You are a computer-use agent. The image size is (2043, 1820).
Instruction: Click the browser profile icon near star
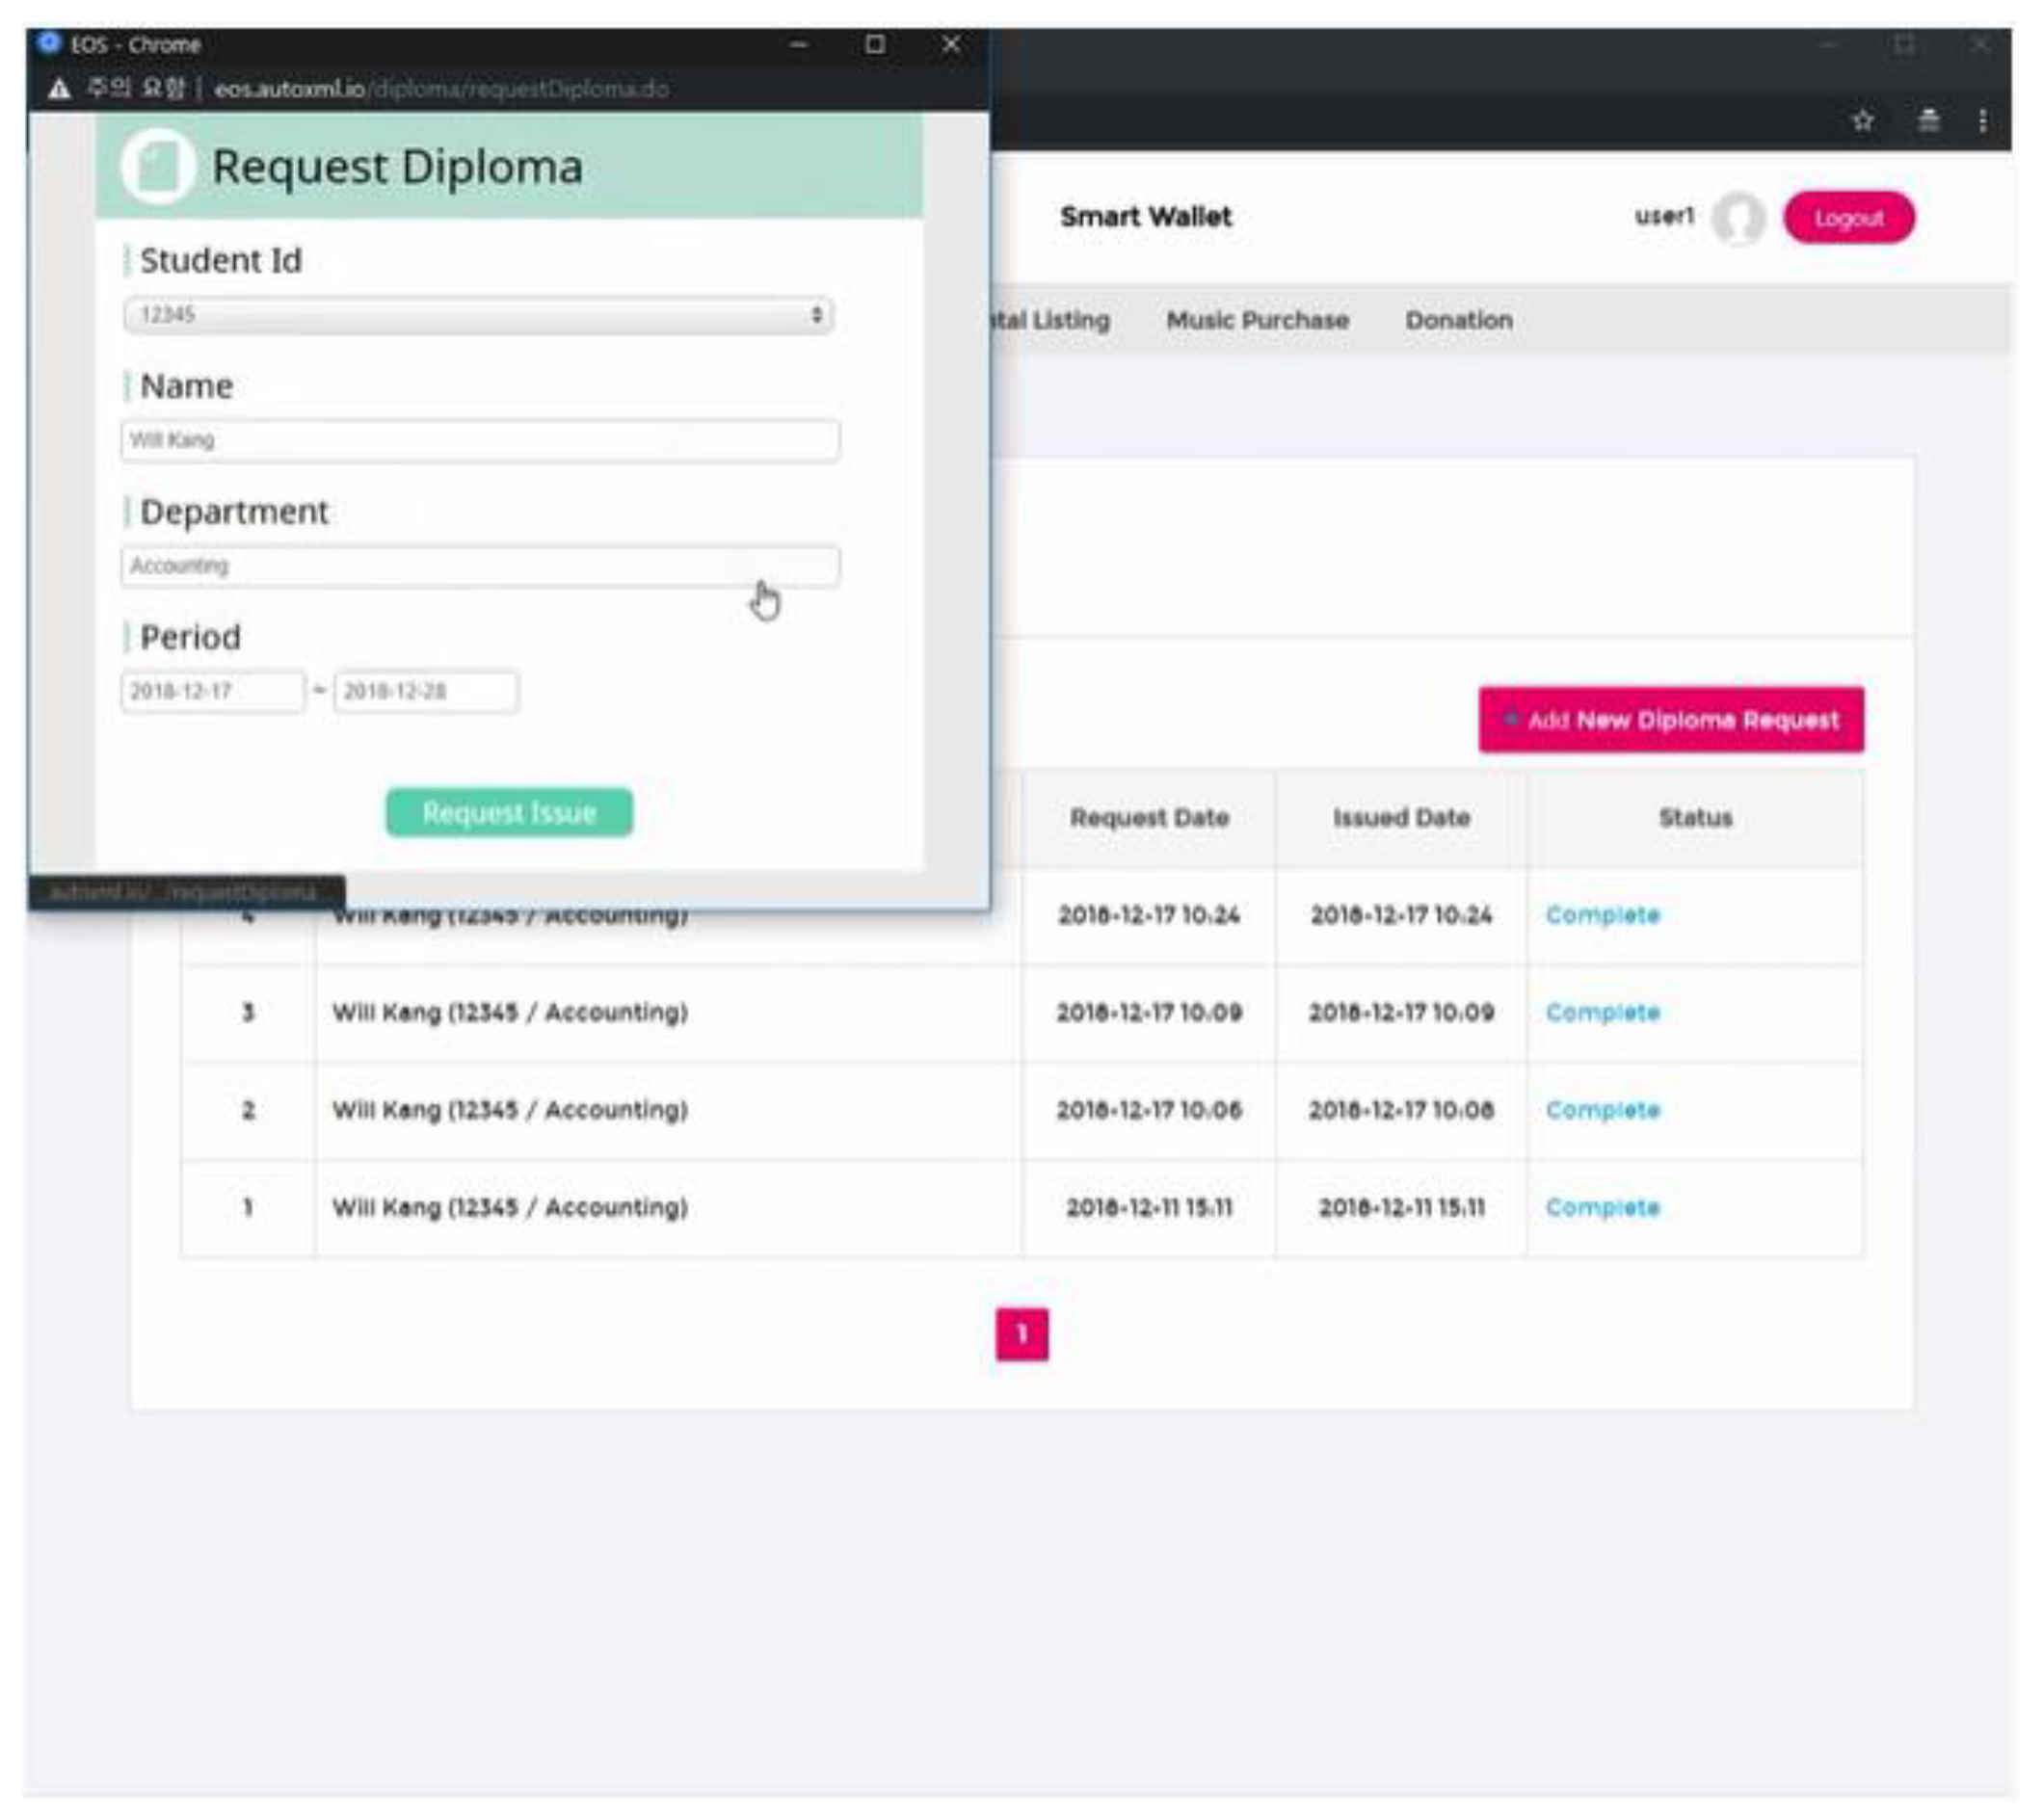point(1928,121)
